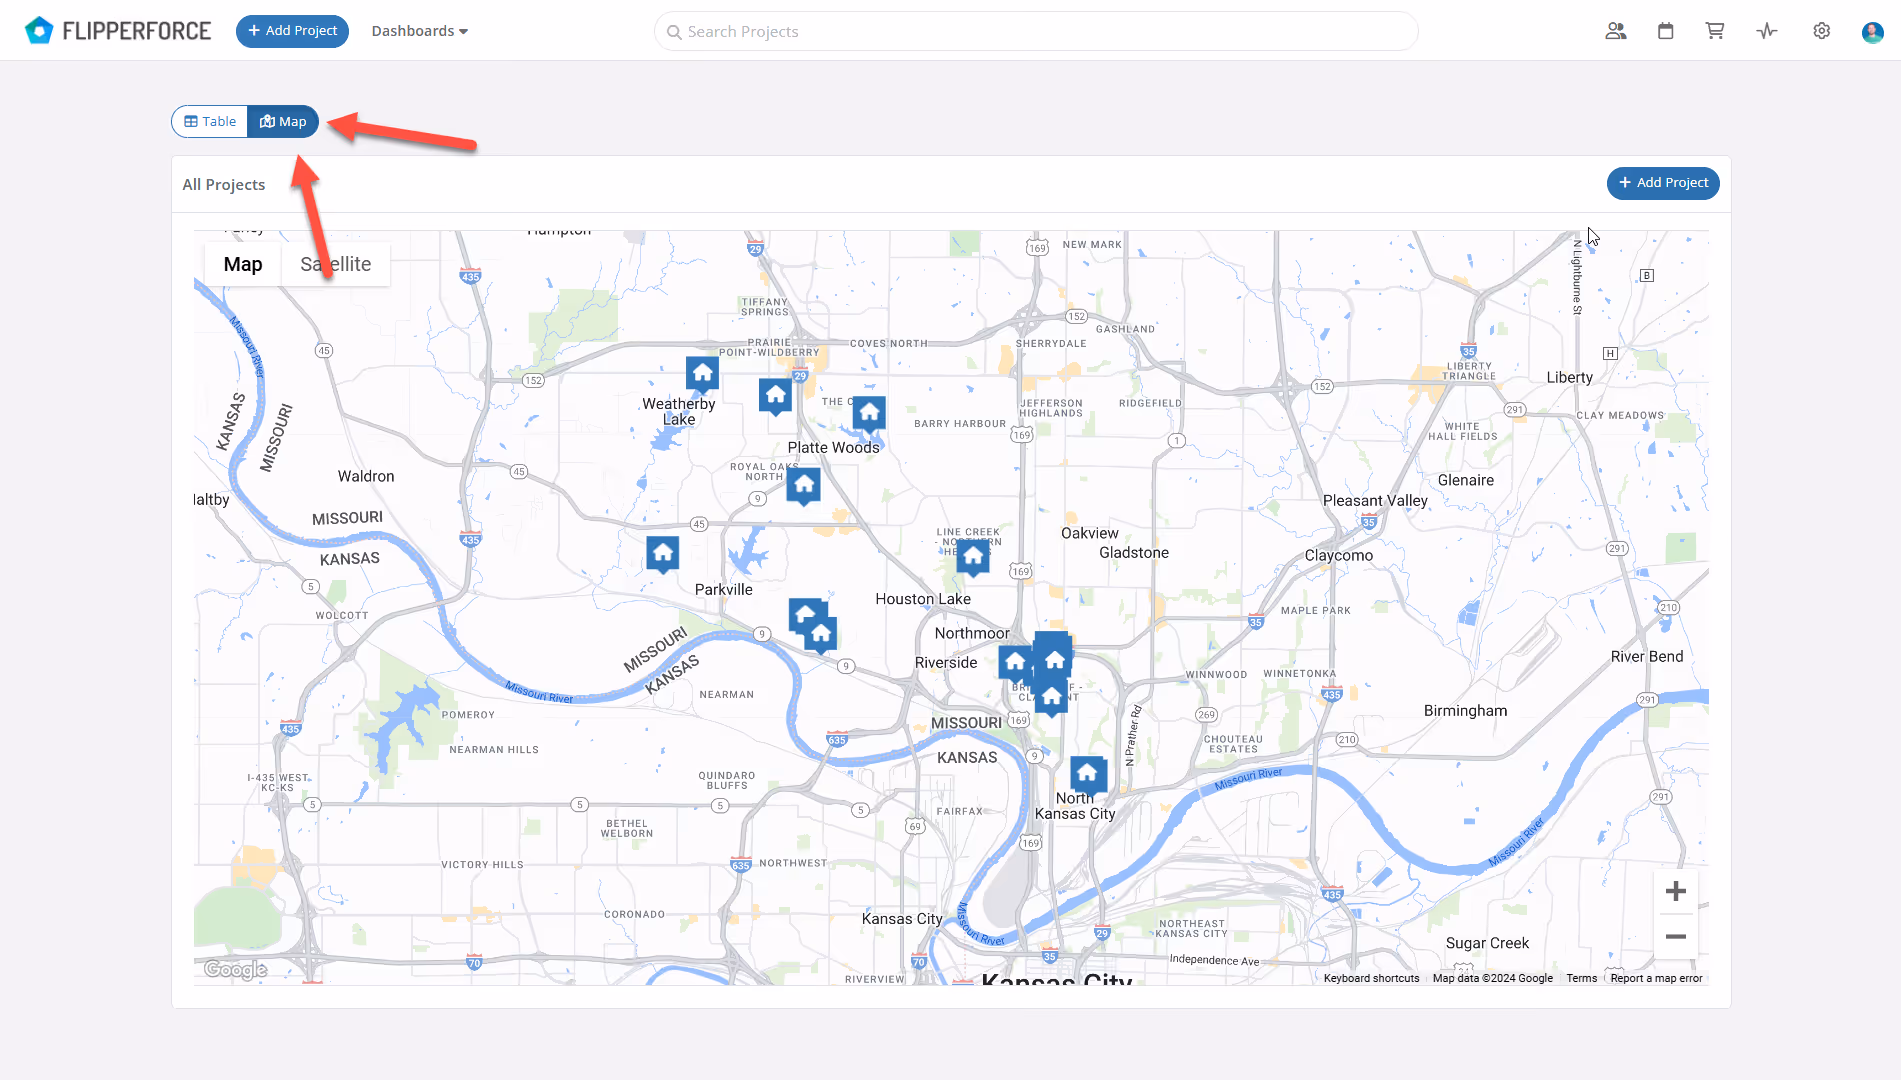The width and height of the screenshot is (1901, 1080).
Task: Click project marker at Line Creek
Action: click(973, 557)
